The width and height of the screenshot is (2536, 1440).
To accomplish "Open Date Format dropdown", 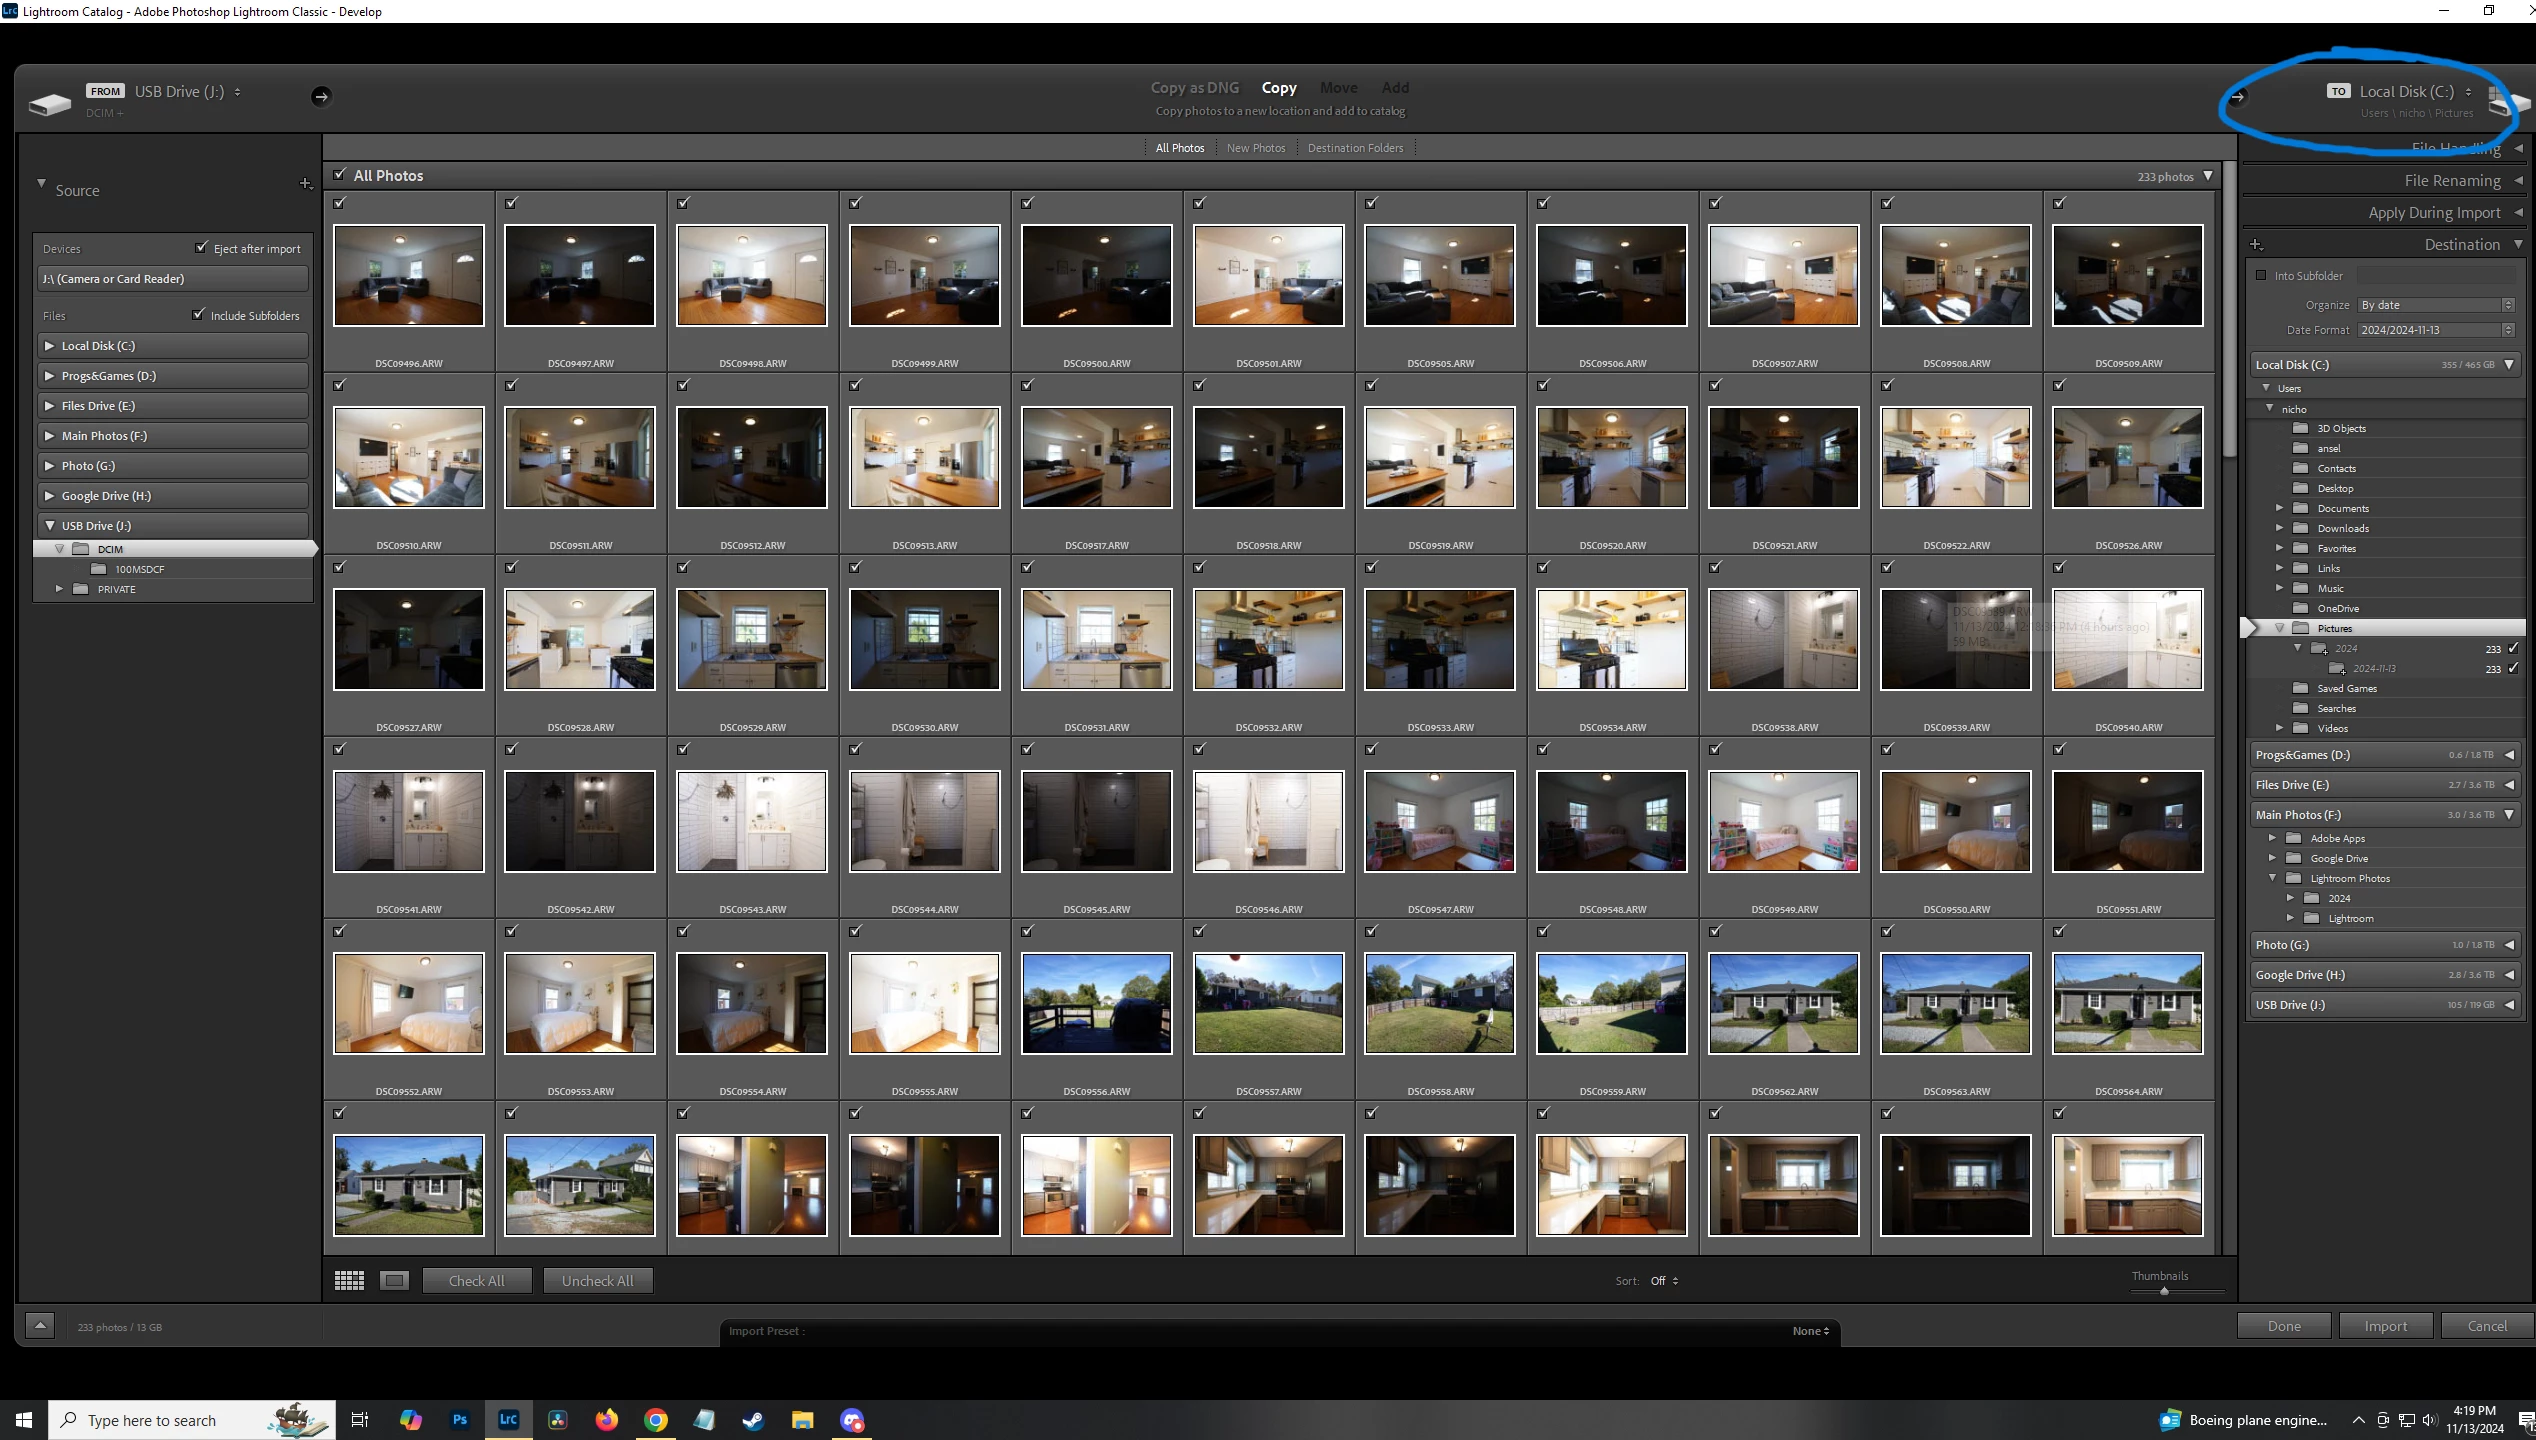I will [2435, 330].
